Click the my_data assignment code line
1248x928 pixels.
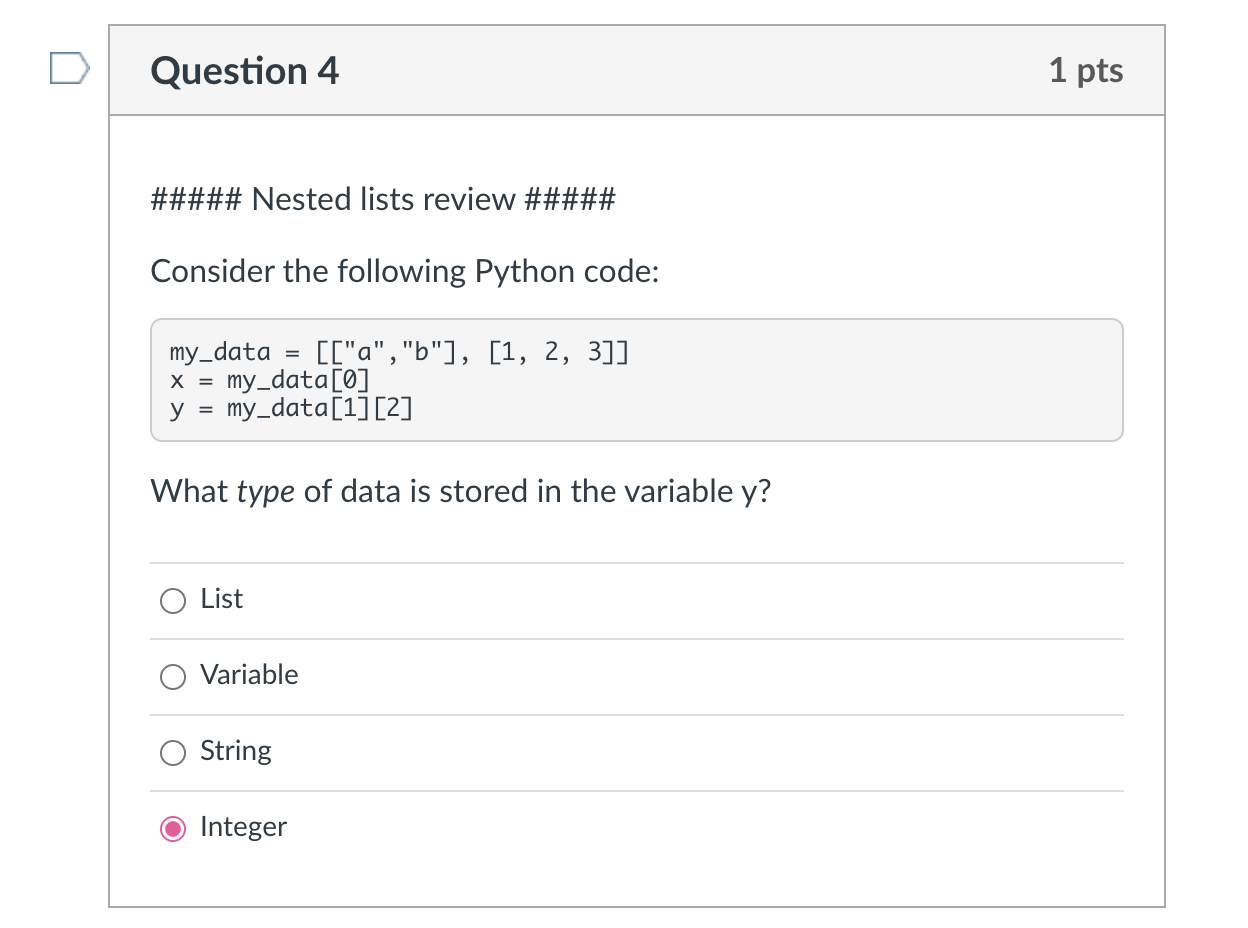[400, 352]
